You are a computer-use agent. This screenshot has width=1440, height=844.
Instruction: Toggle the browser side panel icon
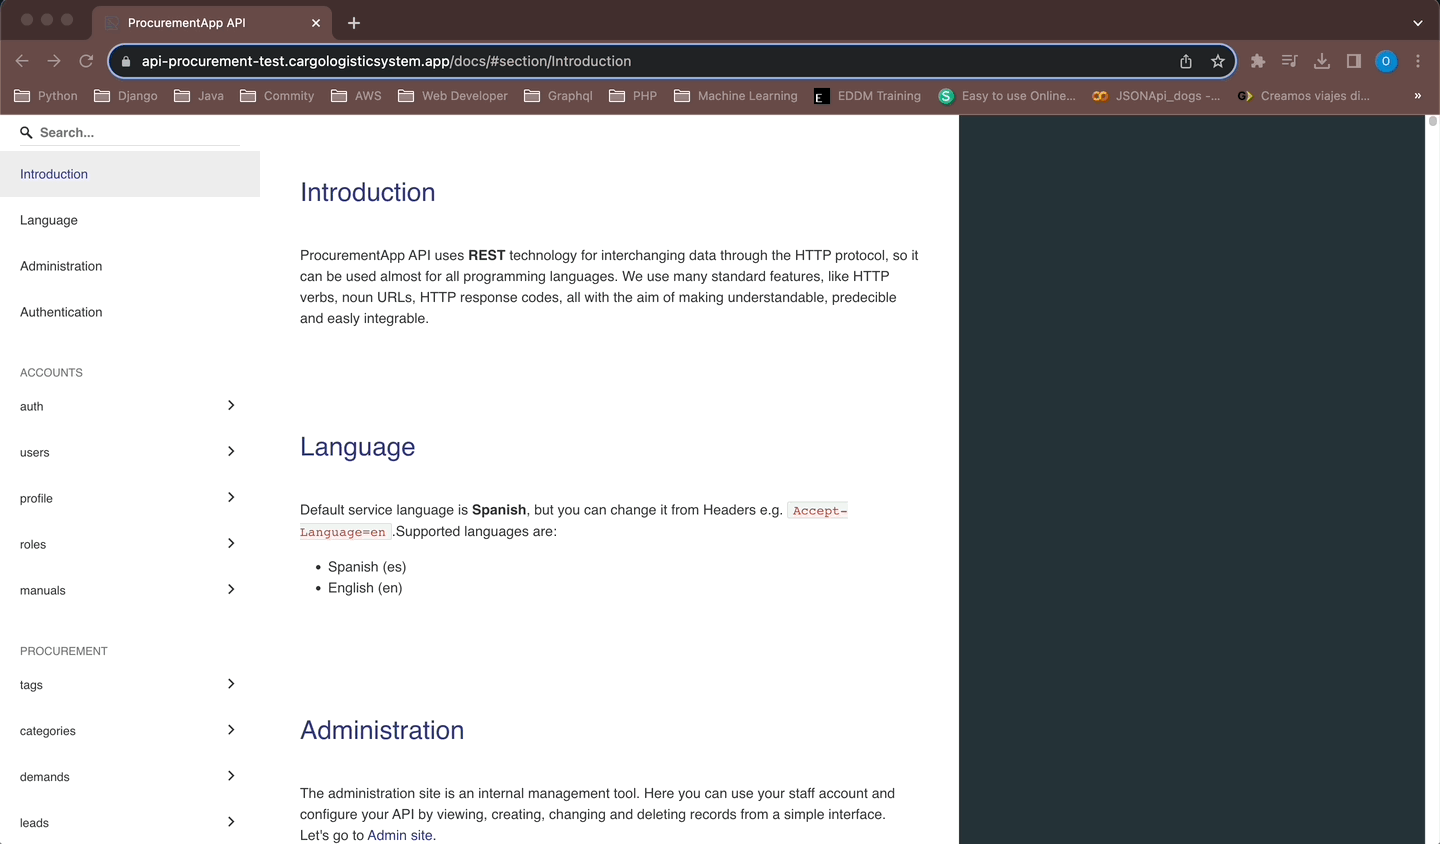click(1353, 61)
